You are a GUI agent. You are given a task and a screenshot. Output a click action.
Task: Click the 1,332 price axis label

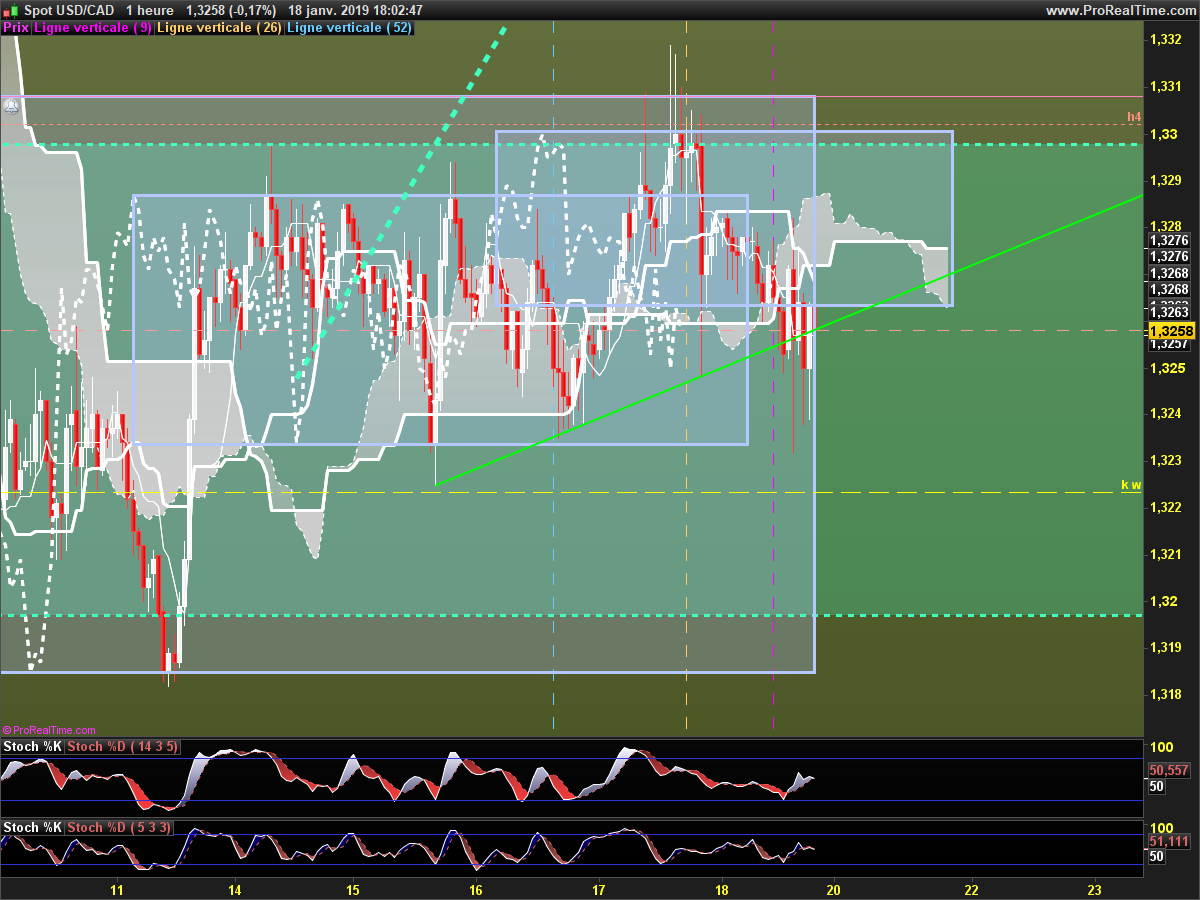pos(1166,40)
